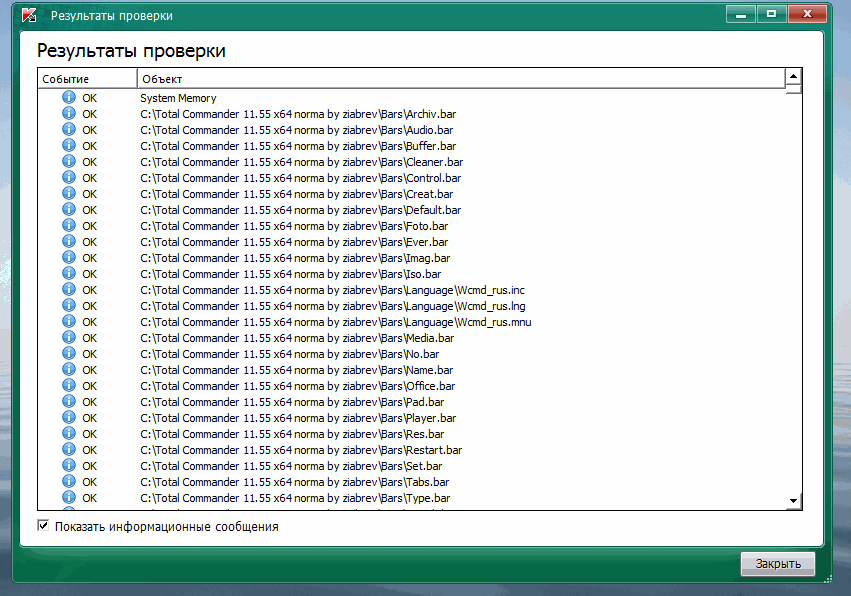Click the info icon for Tabs.bar row
Image resolution: width=851 pixels, height=596 pixels.
coord(69,481)
